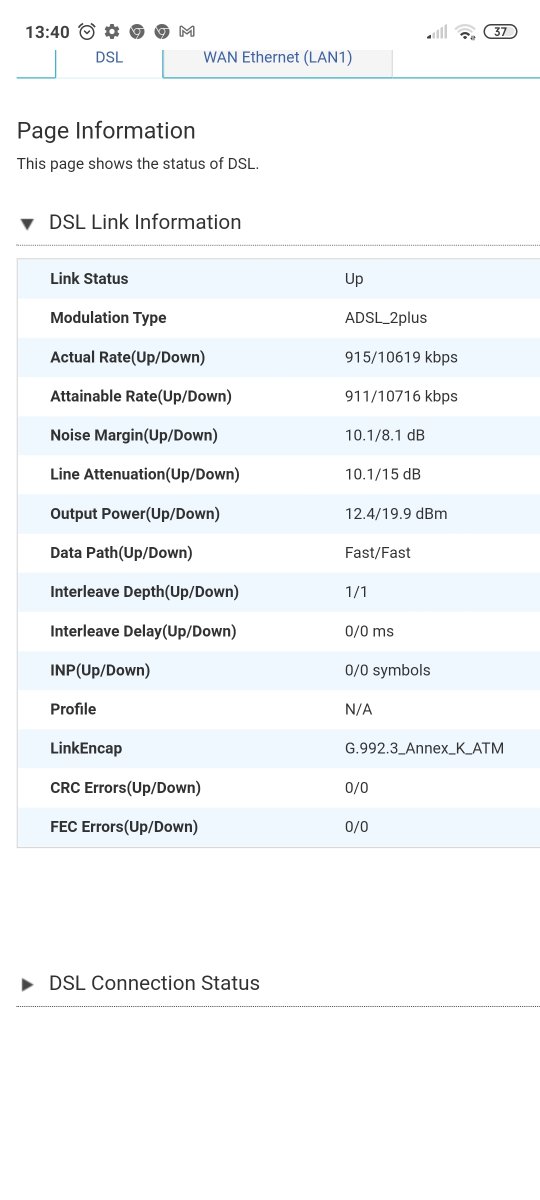Collapse the DSL Link Information section
Screen dimensions: 540x1200
click(x=27, y=224)
